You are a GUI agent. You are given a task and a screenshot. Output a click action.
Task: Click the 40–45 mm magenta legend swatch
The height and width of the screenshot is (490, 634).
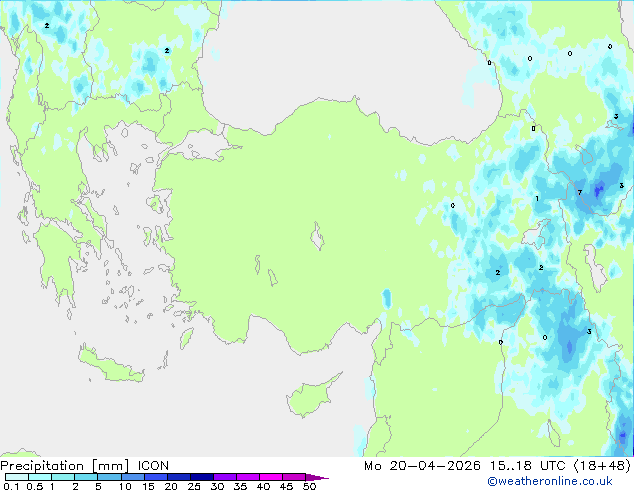(x=271, y=477)
